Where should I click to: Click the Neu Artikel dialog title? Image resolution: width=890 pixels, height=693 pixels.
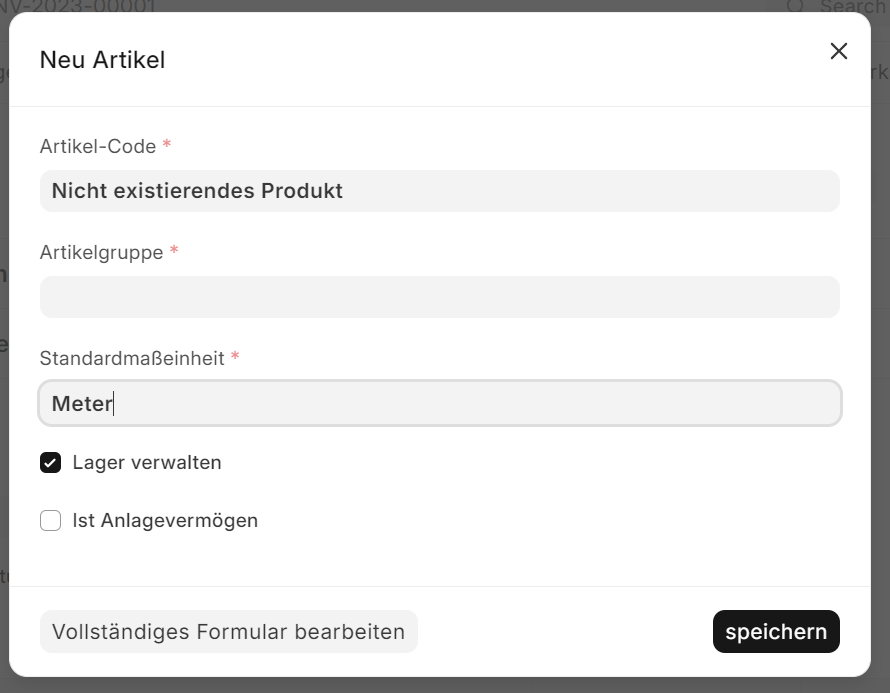tap(102, 60)
